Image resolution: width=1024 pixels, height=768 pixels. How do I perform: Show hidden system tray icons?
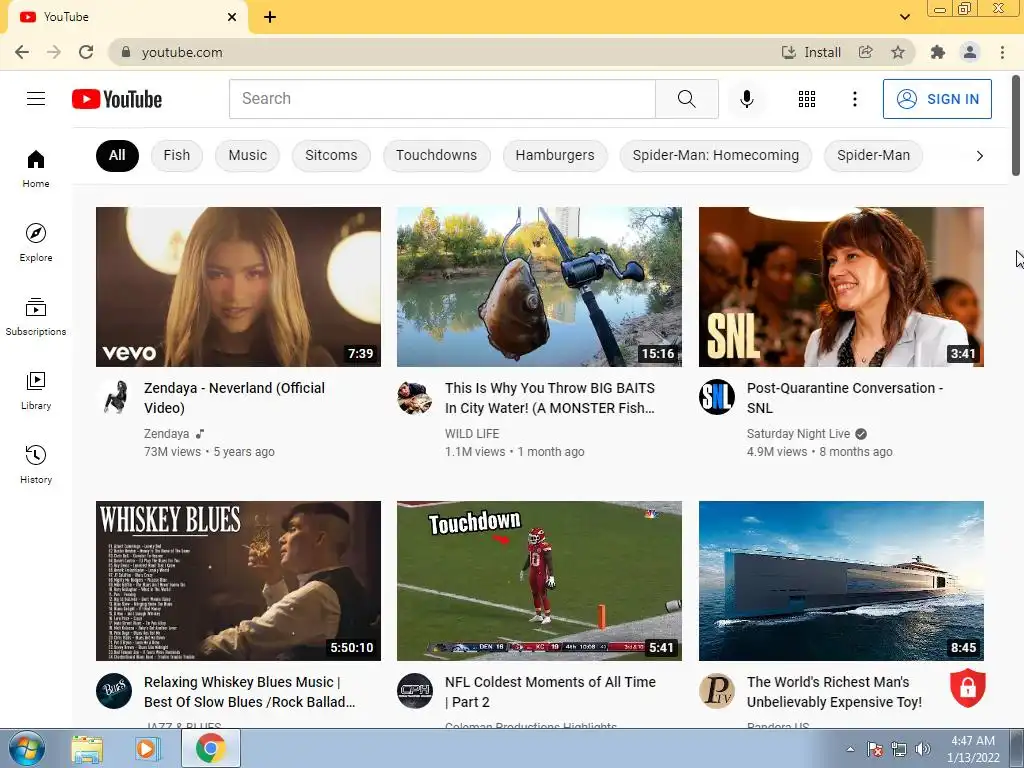click(x=850, y=749)
